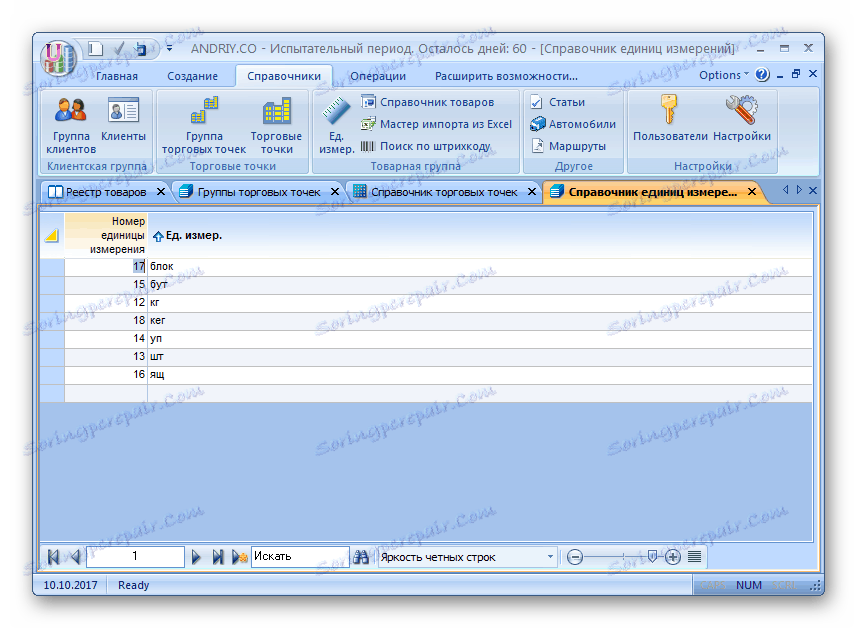857x628 pixels.
Task: Select the блок row cell
Action: click(479, 267)
